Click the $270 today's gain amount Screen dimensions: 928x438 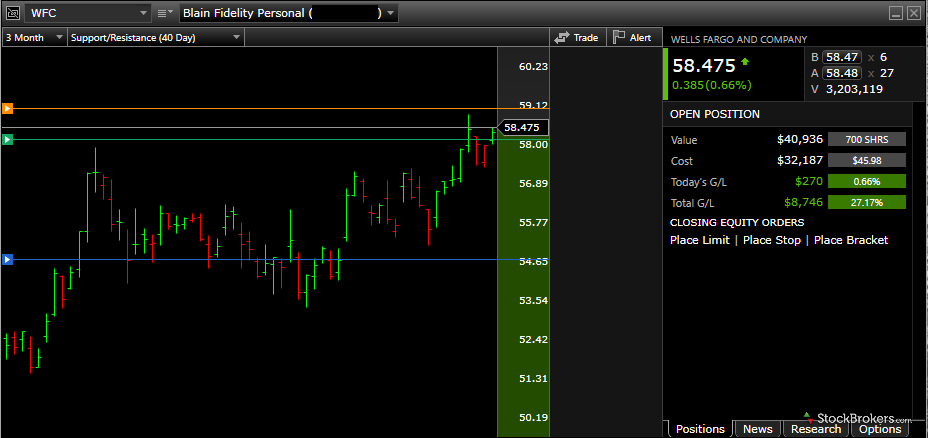[808, 182]
